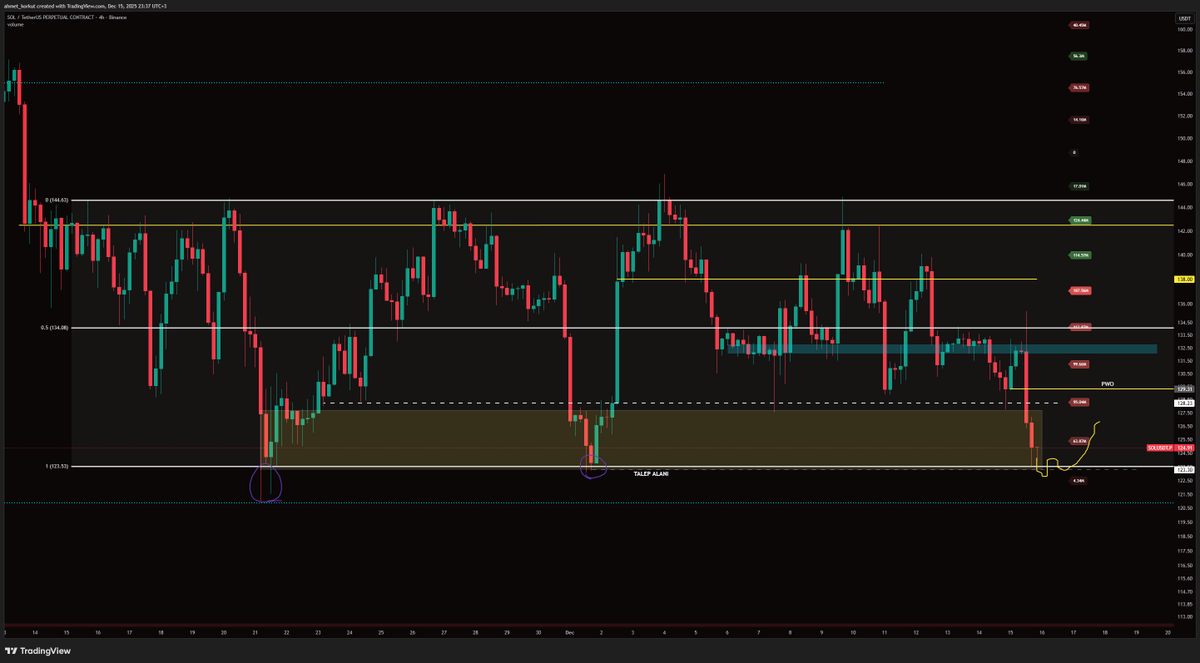Screen dimensions: 1200x663
Task: Select the yellow 129.31 price label
Action: [x=1182, y=389]
